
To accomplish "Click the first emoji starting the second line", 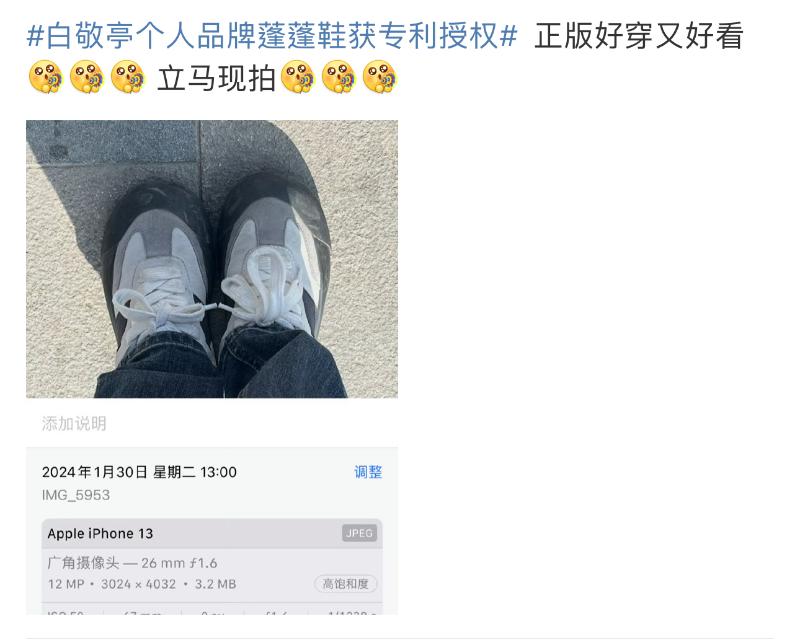I will click(x=45, y=77).
